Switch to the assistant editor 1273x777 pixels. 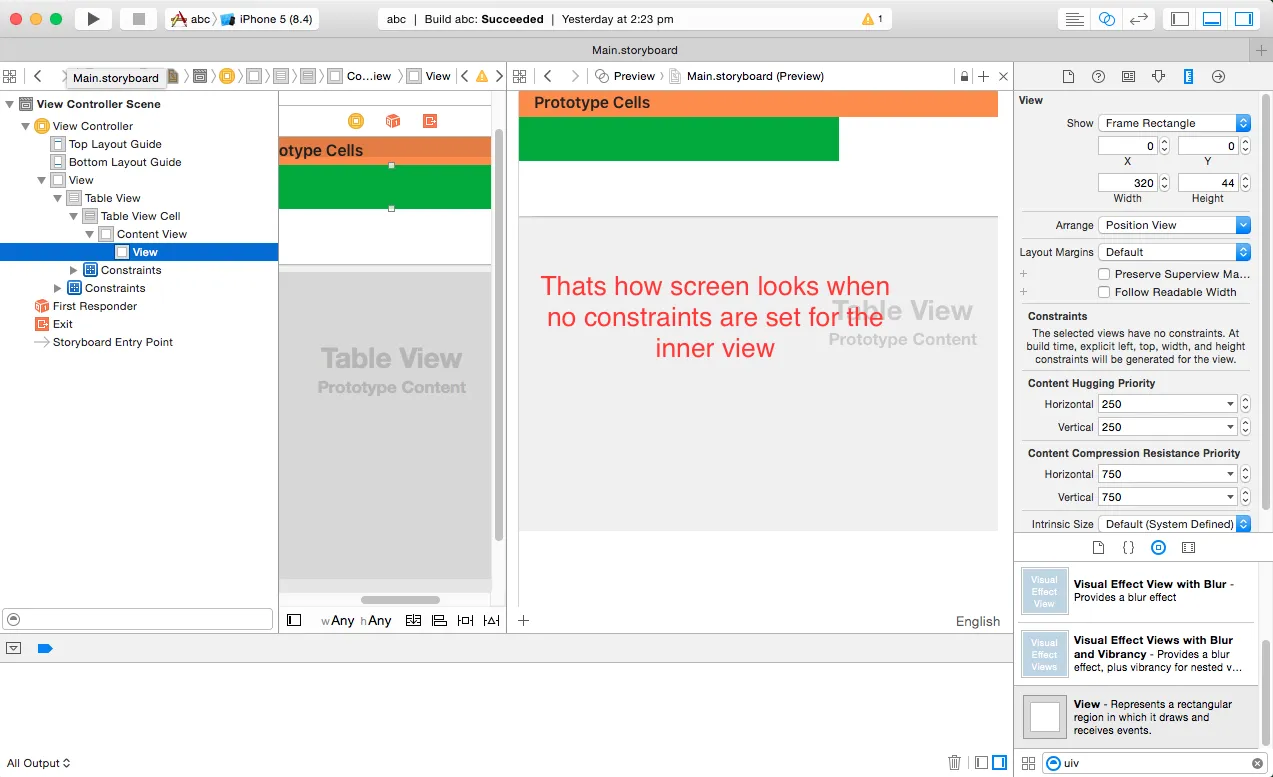click(1106, 19)
